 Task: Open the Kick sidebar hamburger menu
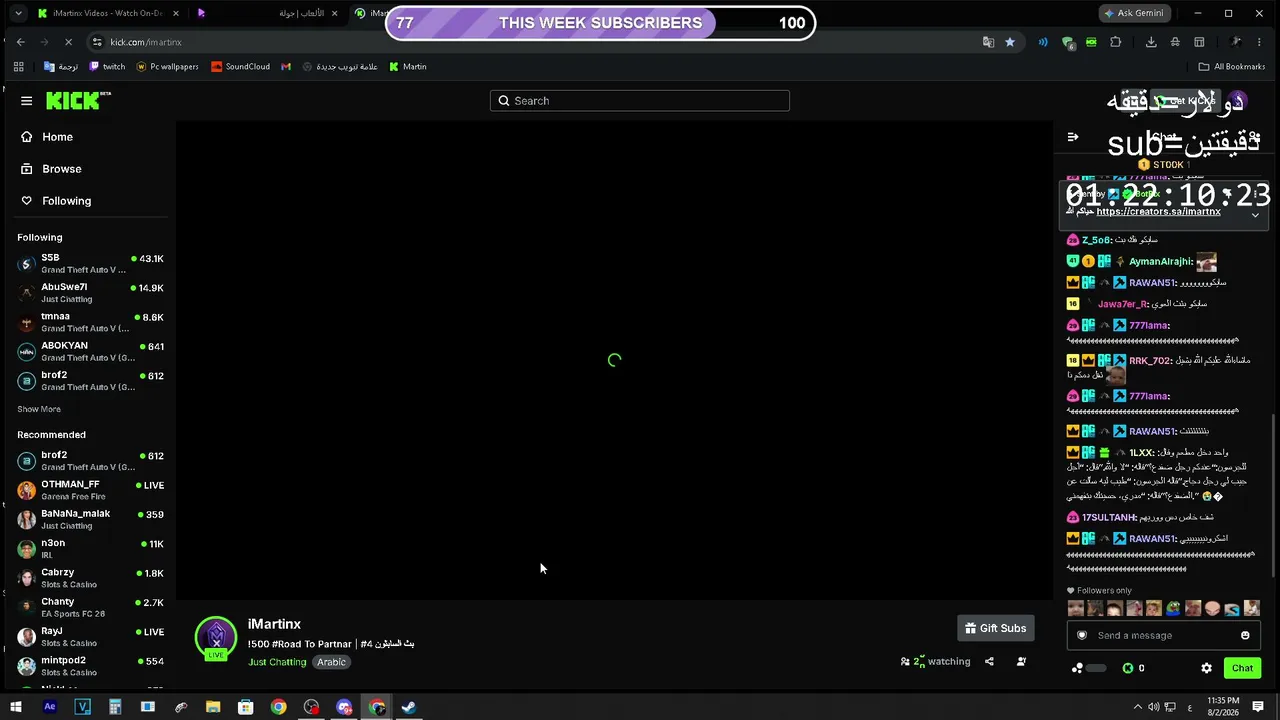coord(26,101)
